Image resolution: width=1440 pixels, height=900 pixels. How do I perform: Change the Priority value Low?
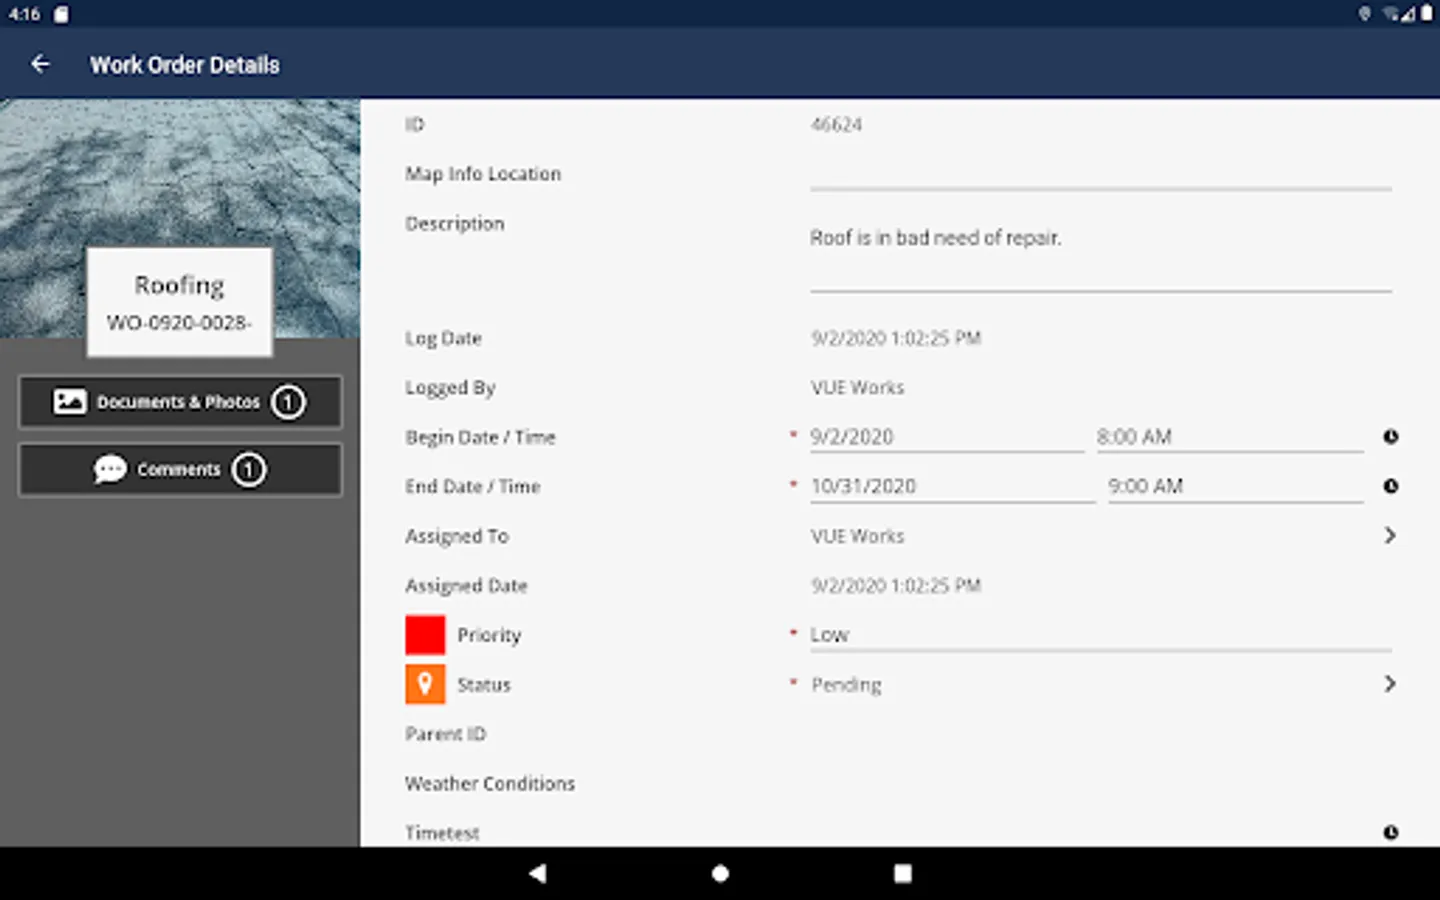click(x=1100, y=635)
